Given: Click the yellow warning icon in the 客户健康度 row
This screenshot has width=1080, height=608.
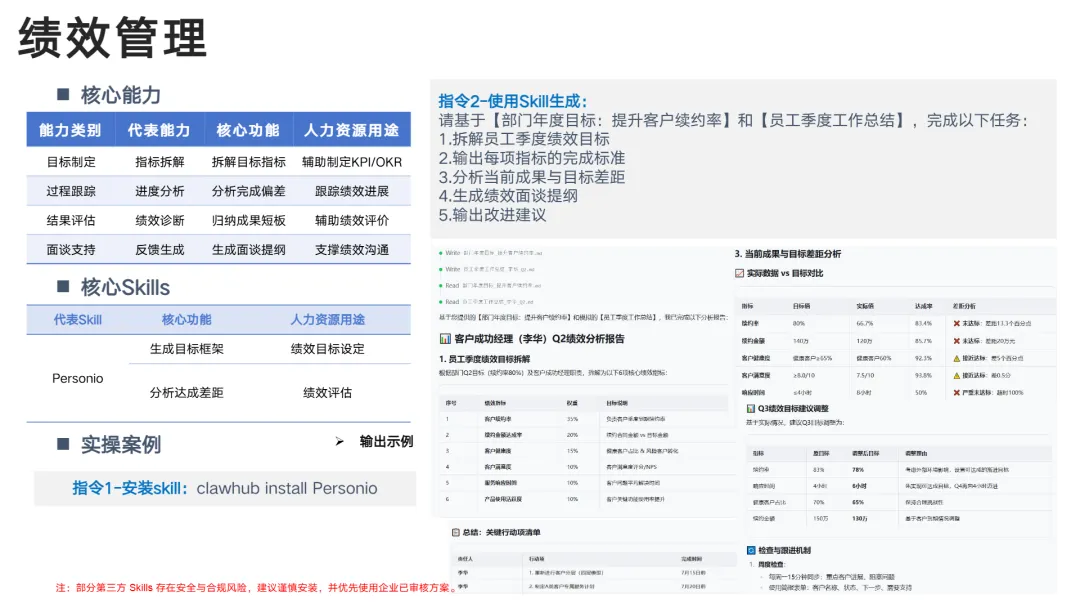Looking at the screenshot, I should pos(956,358).
